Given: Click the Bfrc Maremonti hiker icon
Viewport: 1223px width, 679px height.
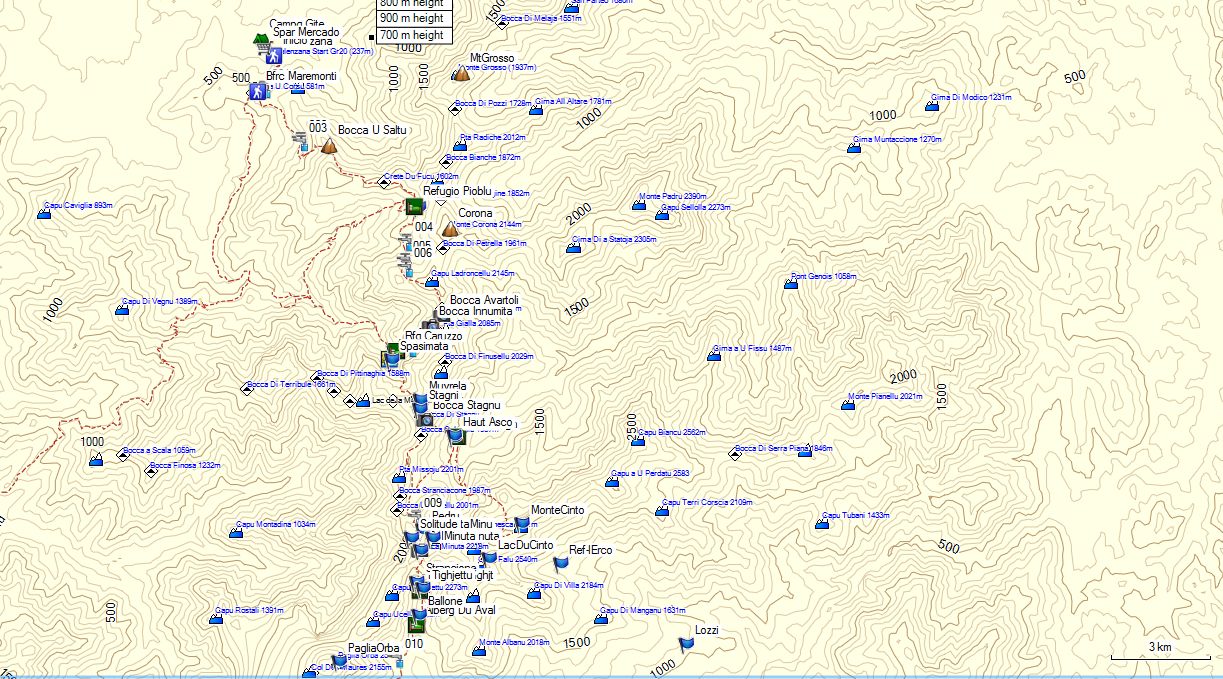Looking at the screenshot, I should pyautogui.click(x=256, y=91).
